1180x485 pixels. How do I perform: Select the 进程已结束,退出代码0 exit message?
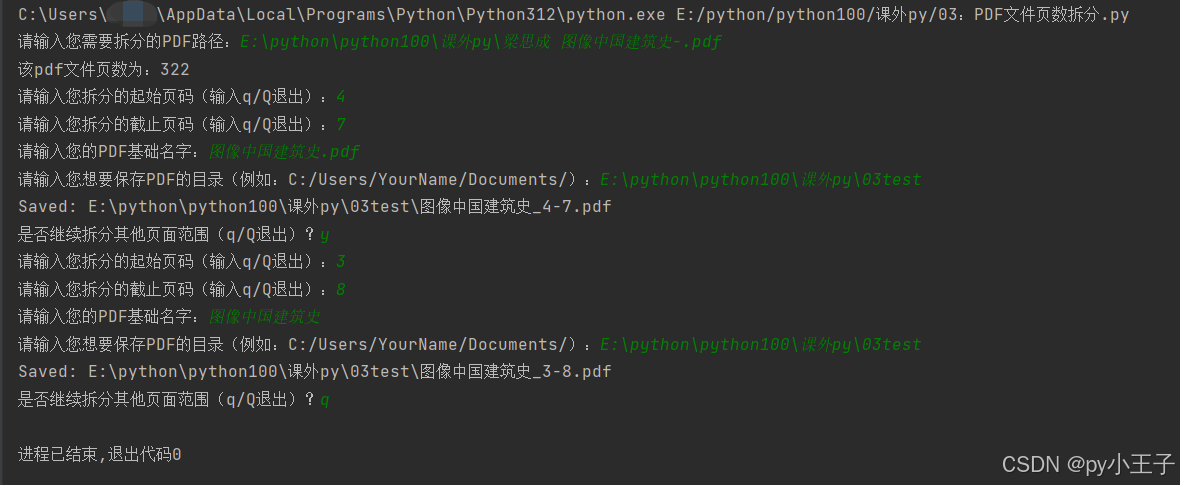99,454
